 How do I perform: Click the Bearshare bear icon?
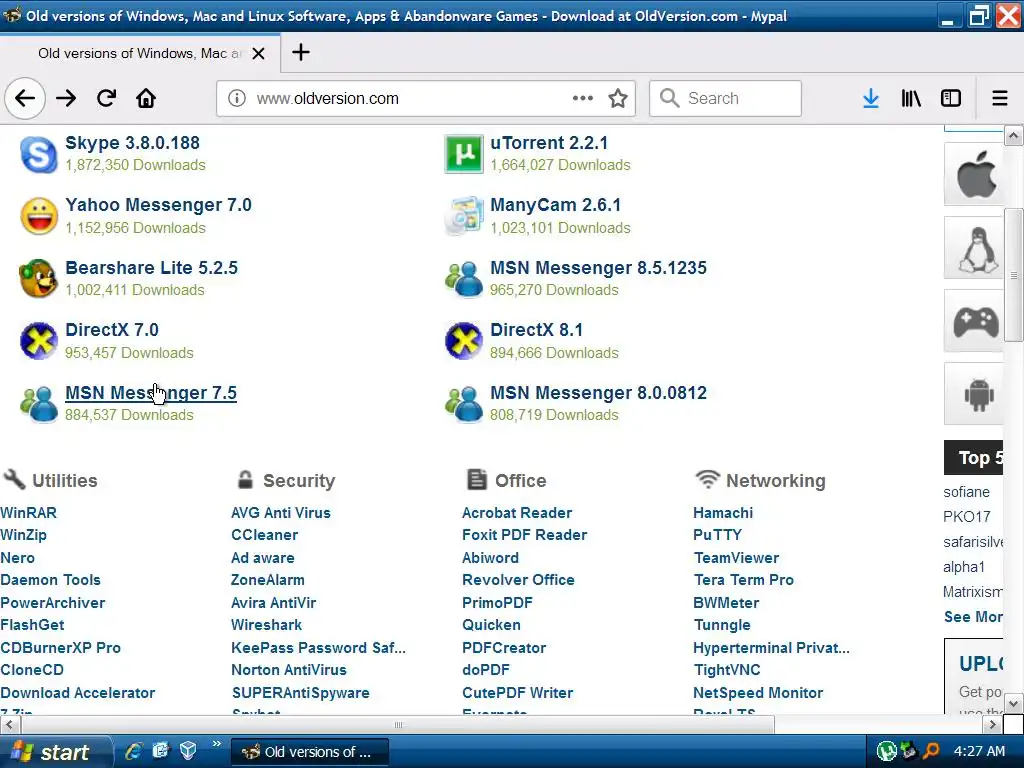click(38, 278)
